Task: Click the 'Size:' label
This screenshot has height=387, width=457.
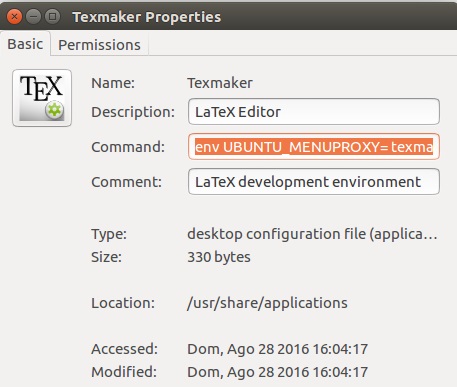Action: (106, 257)
